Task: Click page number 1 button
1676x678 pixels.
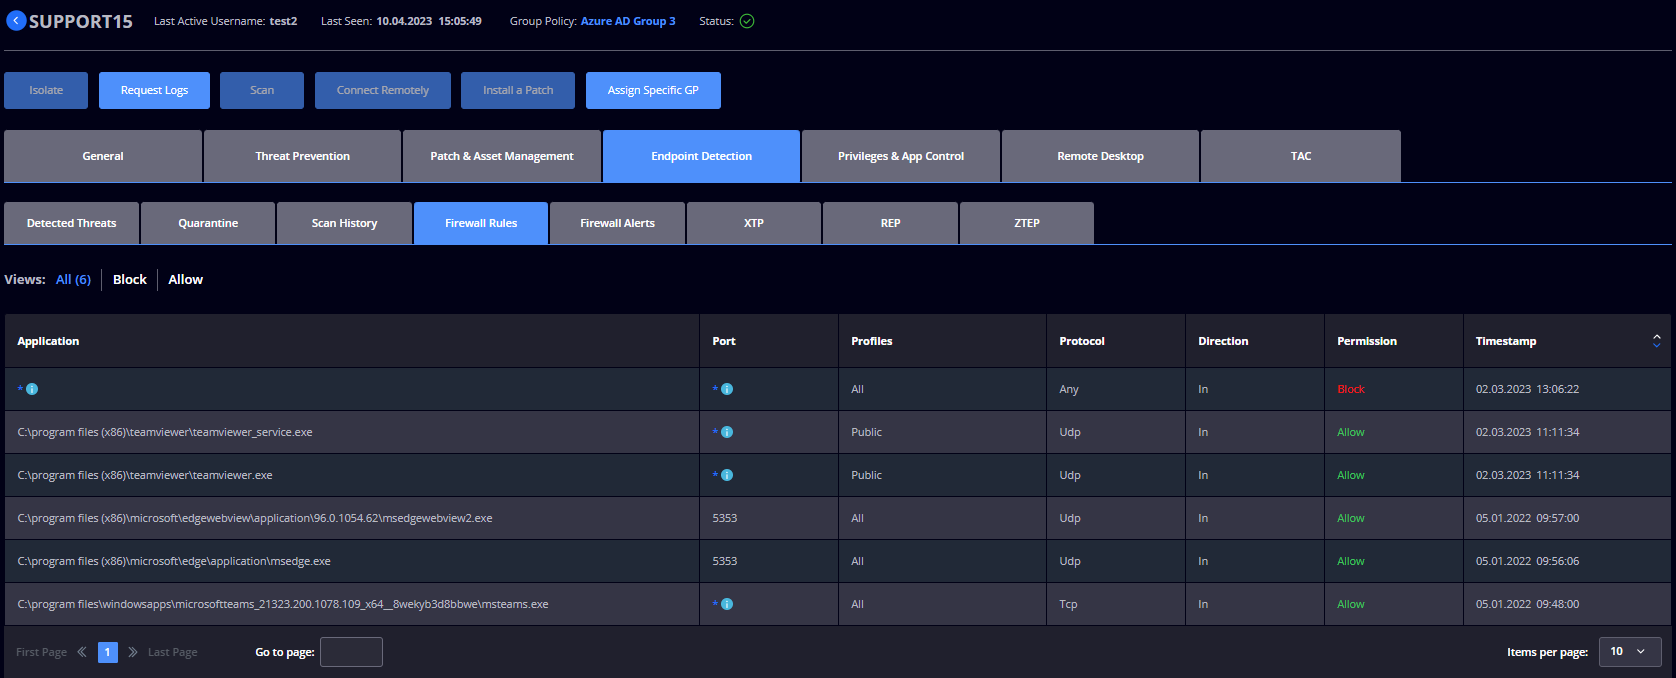Action: [x=108, y=652]
